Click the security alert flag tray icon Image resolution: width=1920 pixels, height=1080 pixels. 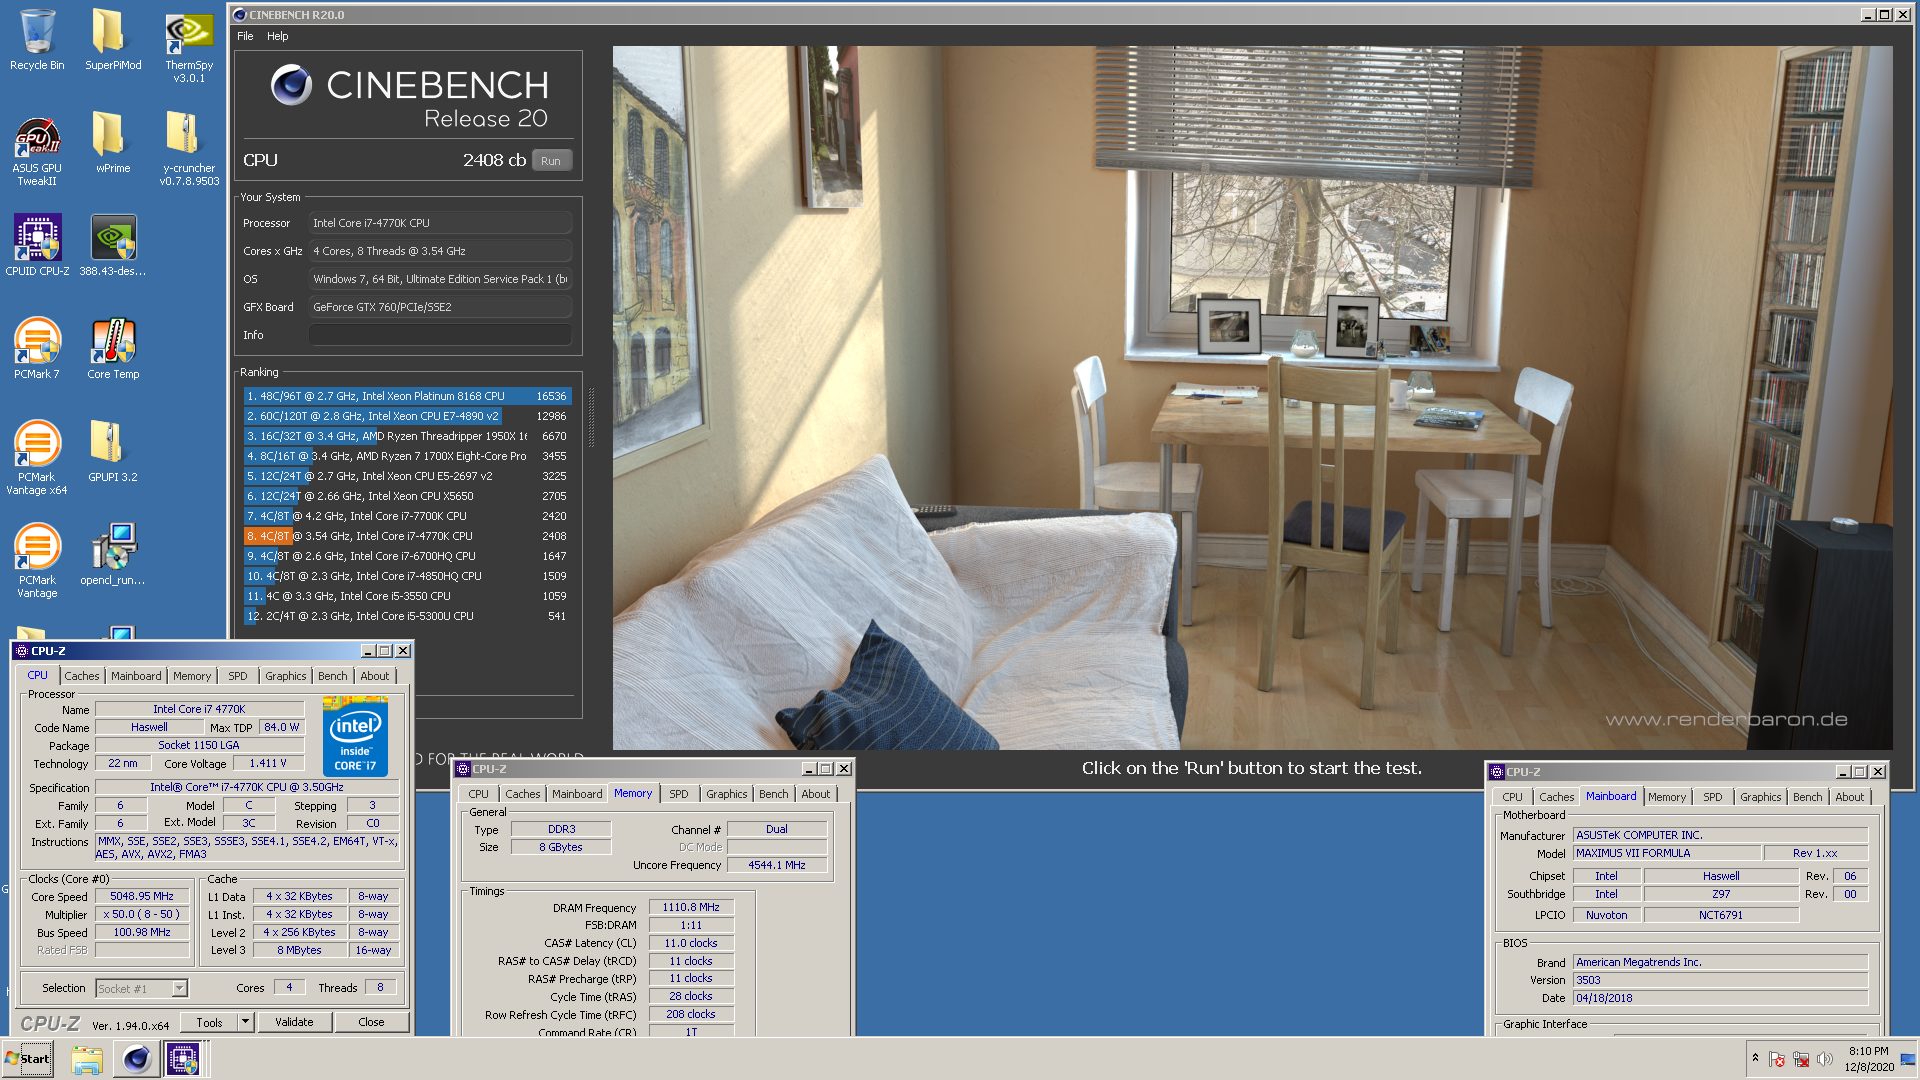[1777, 1059]
